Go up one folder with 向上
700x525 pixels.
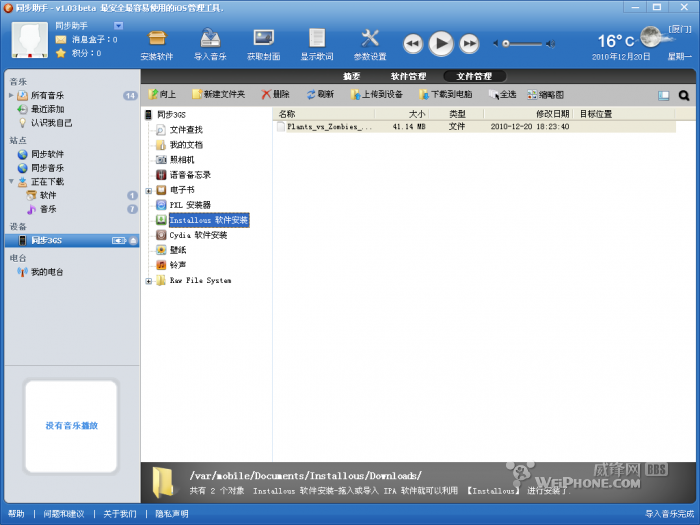tap(162, 94)
